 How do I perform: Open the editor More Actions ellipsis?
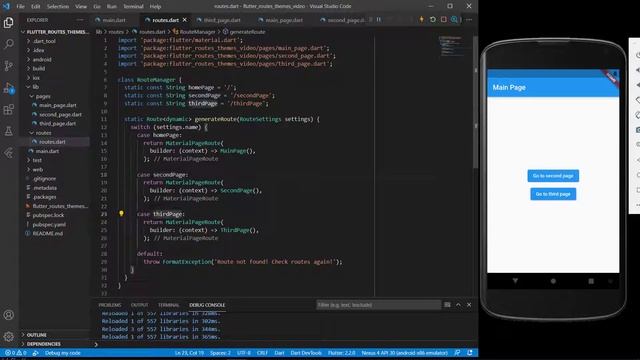(469, 20)
